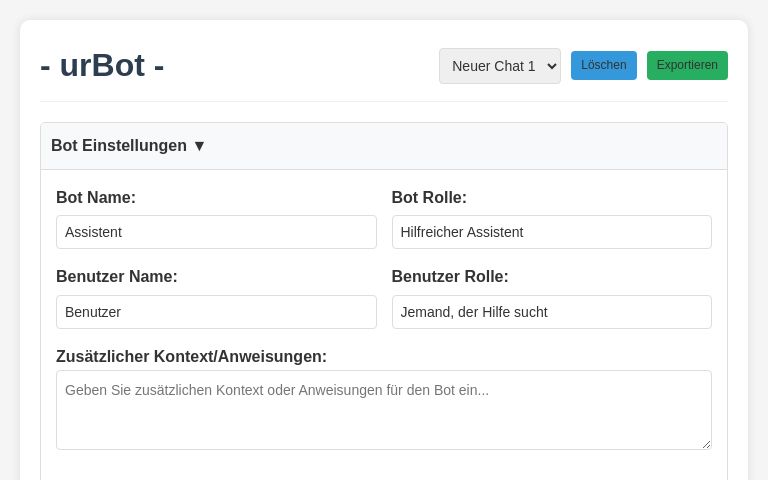This screenshot has height=480, width=768.
Task: Click the textarea resize handle corner
Action: 706,444
